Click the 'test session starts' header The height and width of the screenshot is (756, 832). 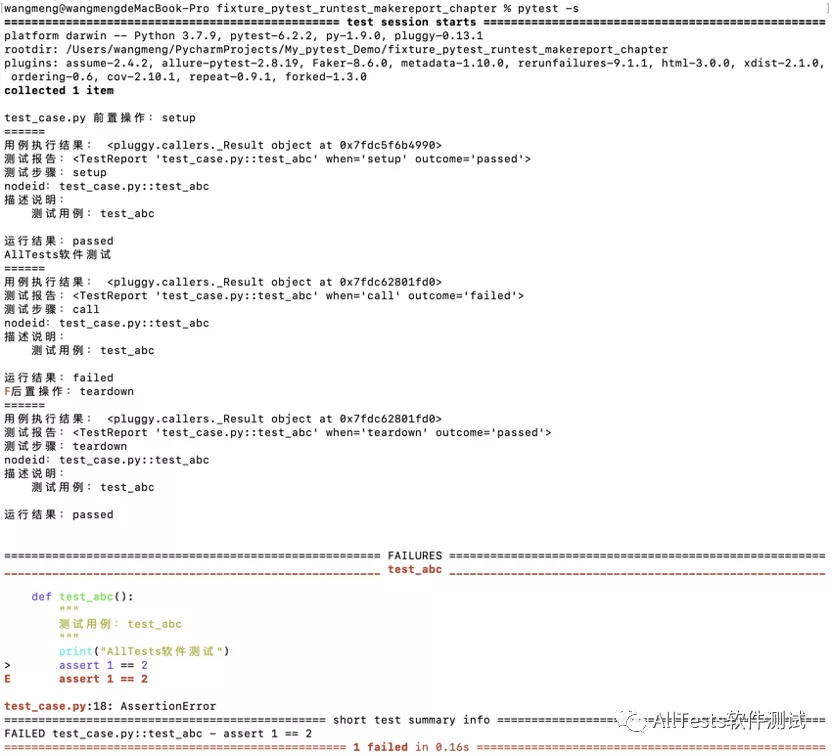click(x=411, y=22)
